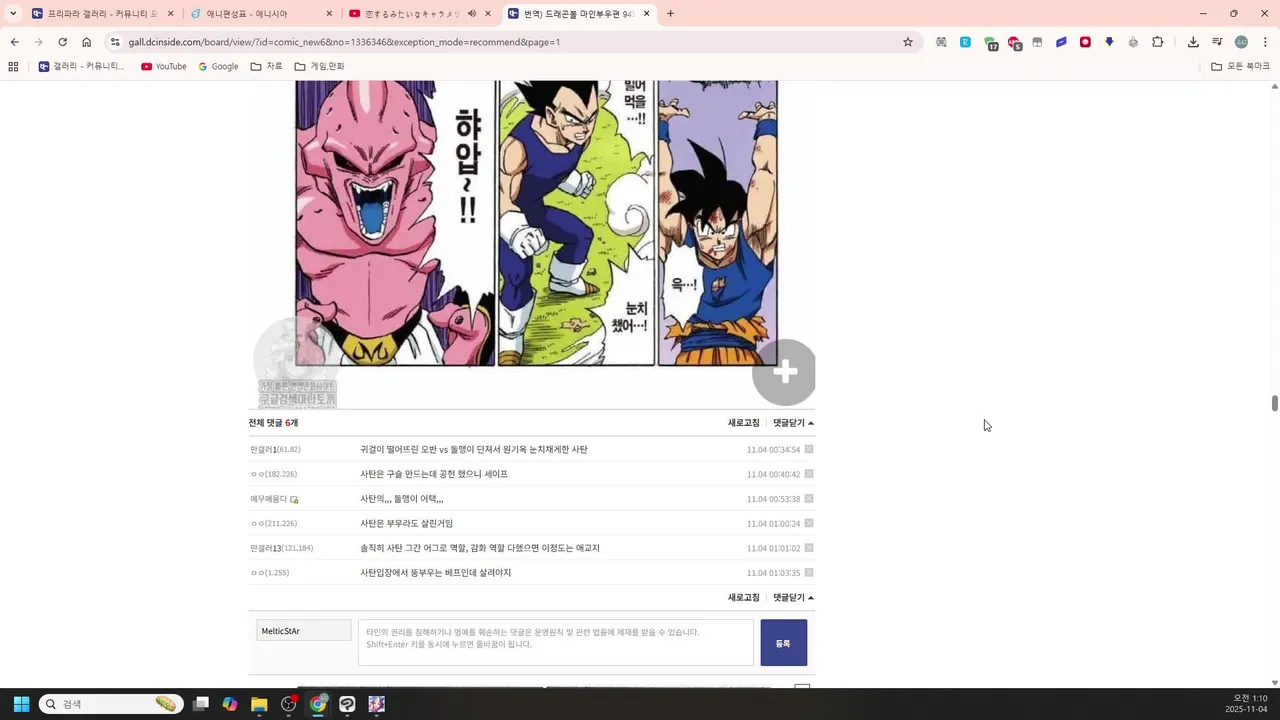
Task: Open the 자료 bookmark folder
Action: (x=266, y=66)
